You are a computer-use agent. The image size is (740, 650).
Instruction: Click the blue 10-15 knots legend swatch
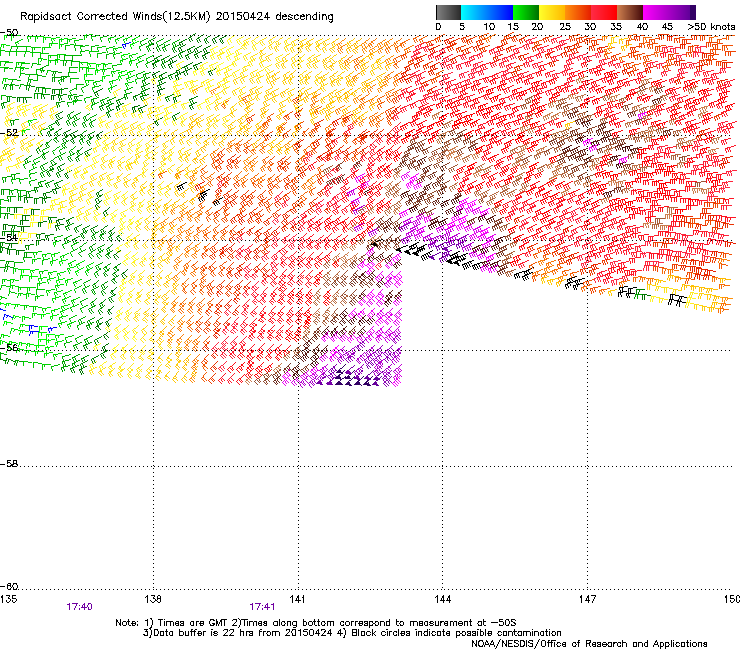[500, 12]
